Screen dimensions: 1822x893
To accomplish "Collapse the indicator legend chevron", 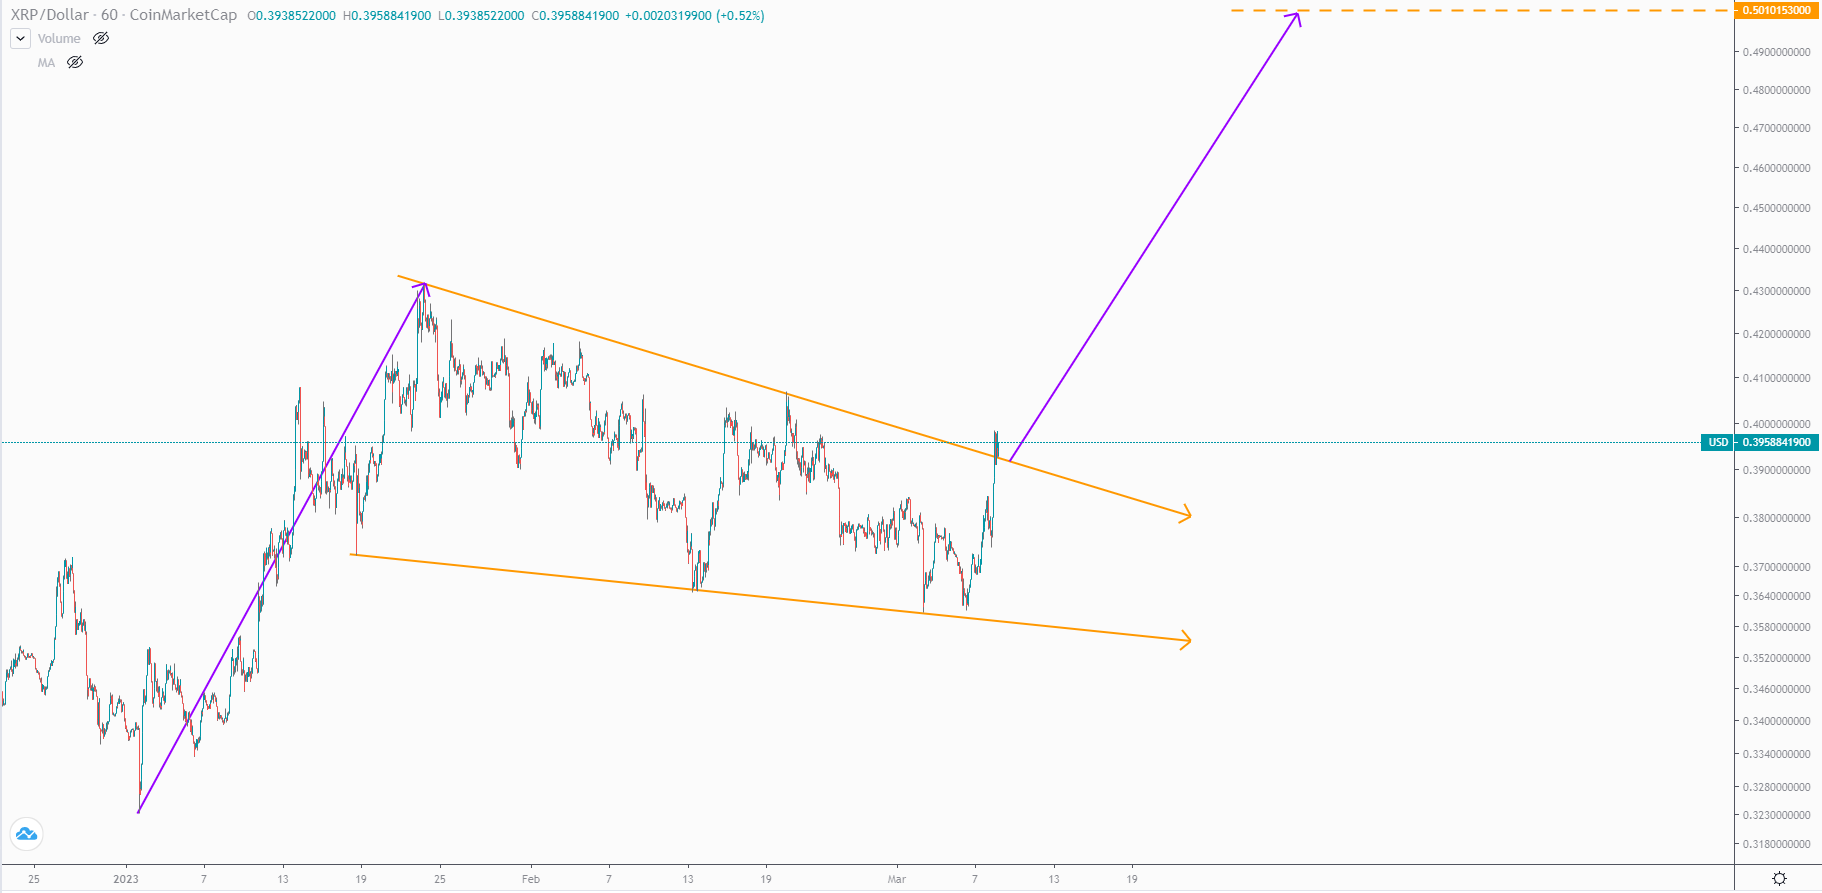I will click(20, 39).
